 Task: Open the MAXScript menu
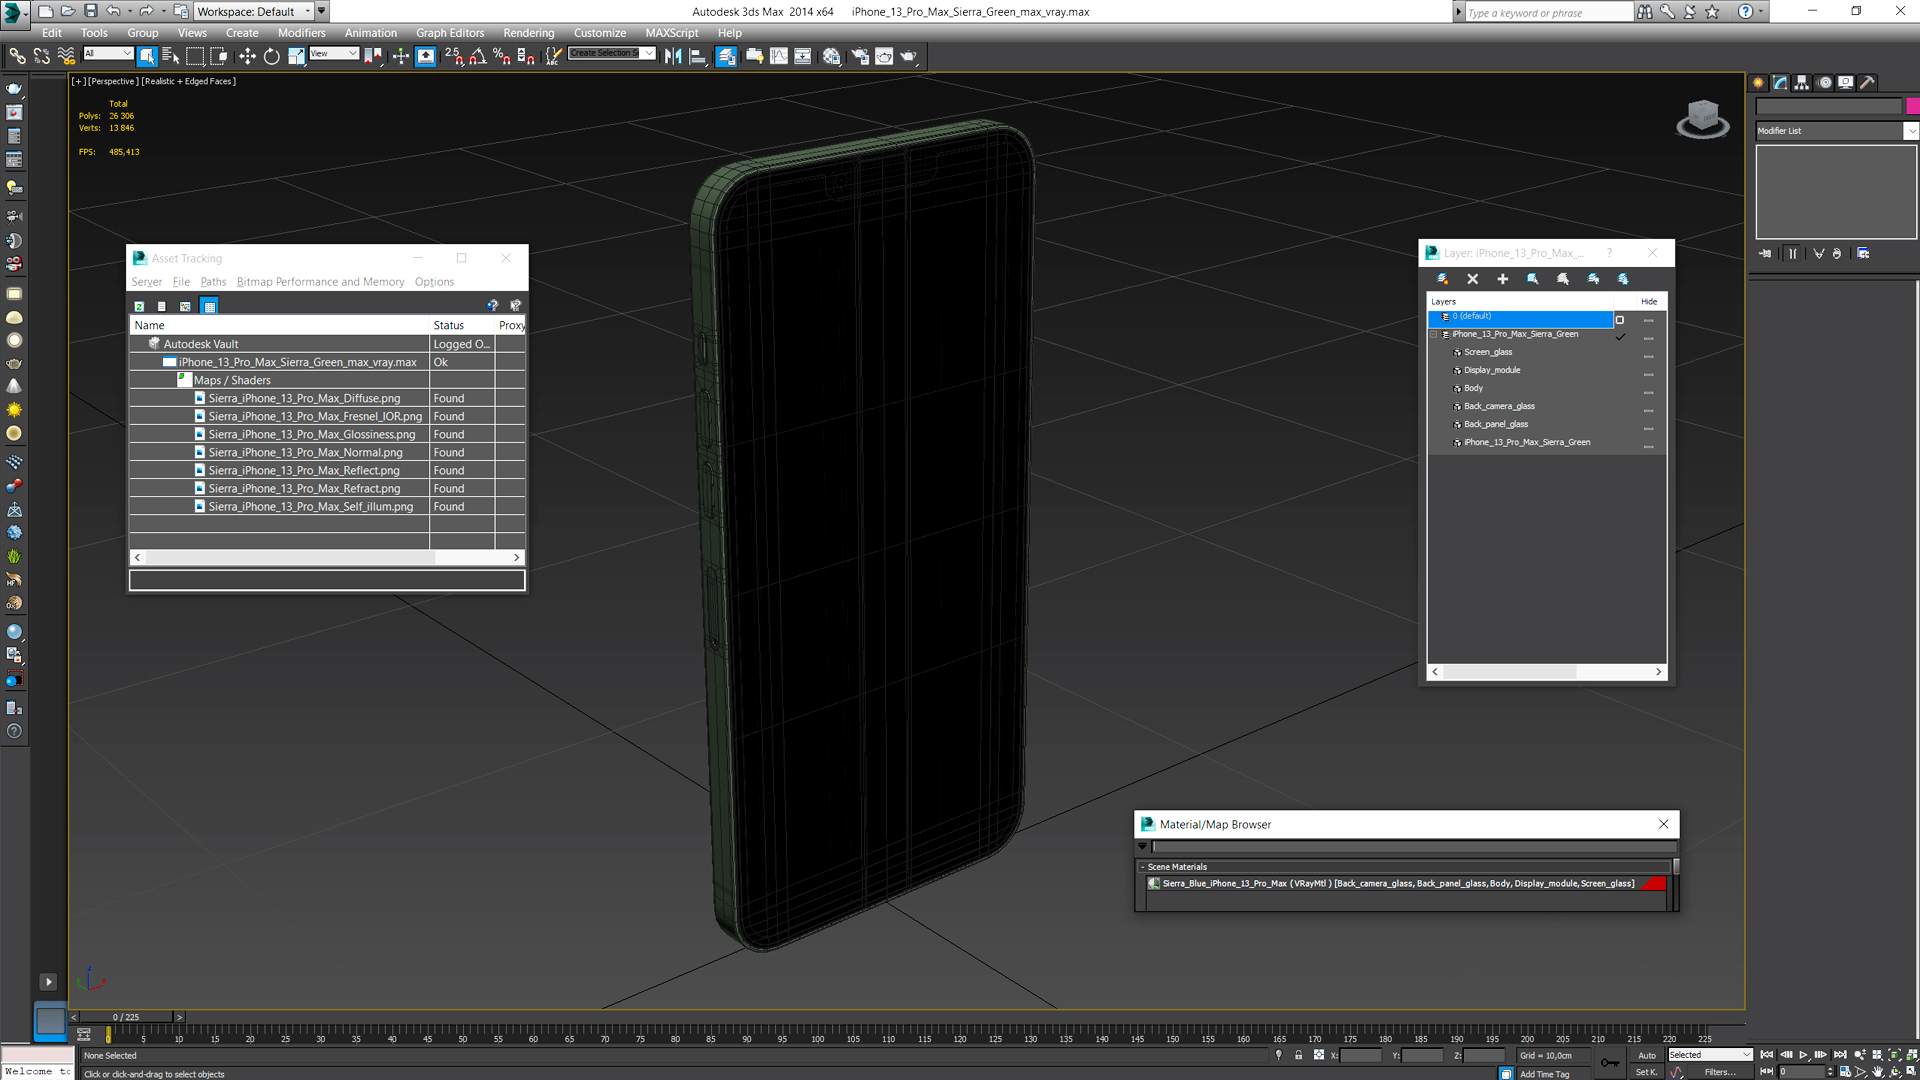[672, 33]
